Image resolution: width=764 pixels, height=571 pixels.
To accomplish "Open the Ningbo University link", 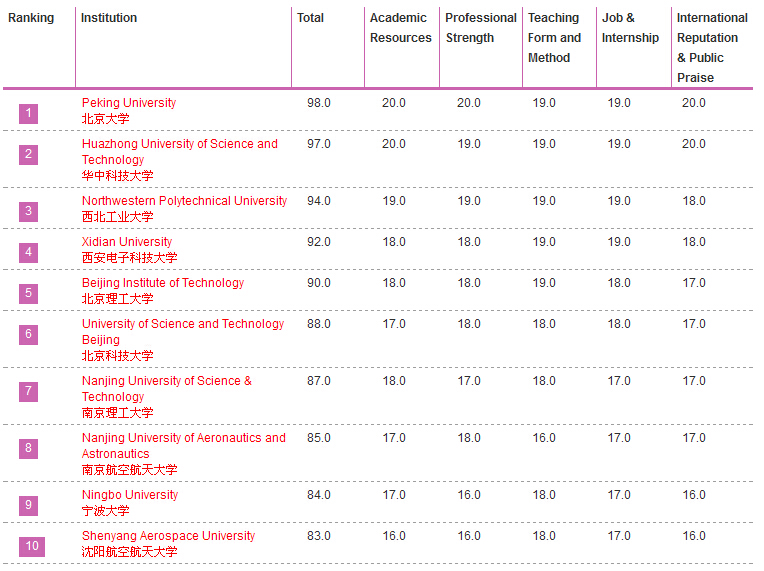I will (130, 495).
